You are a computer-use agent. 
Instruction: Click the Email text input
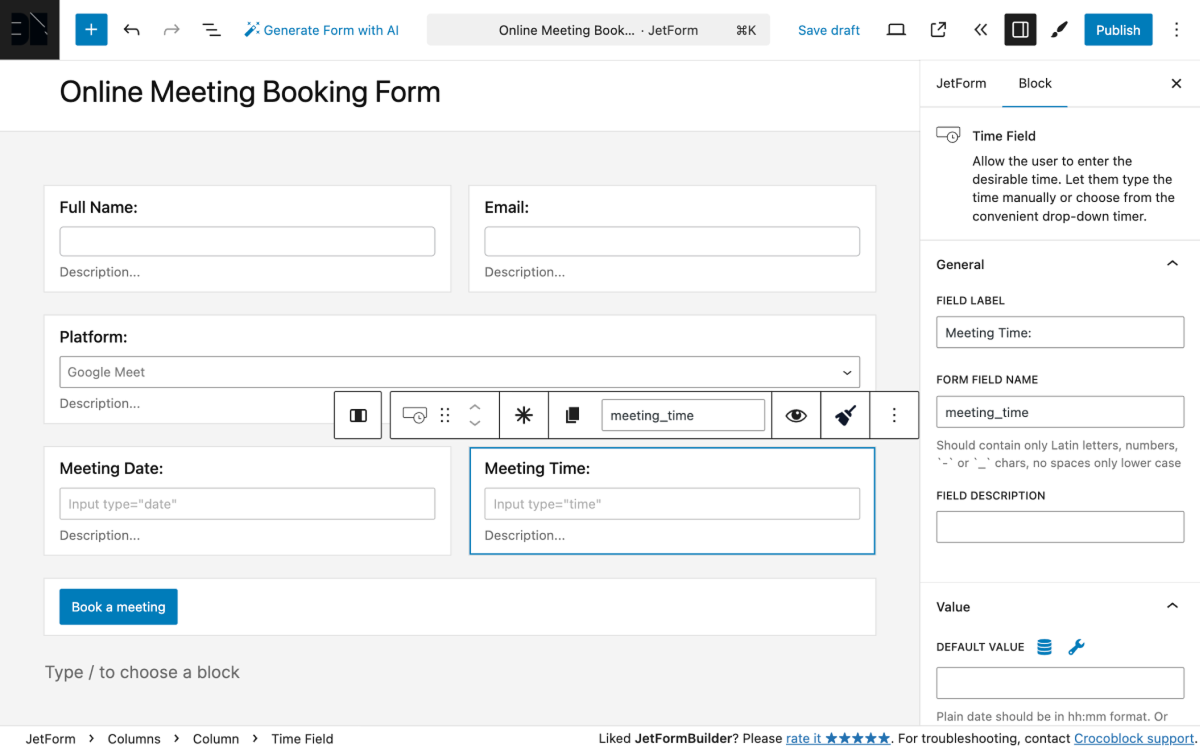click(672, 241)
